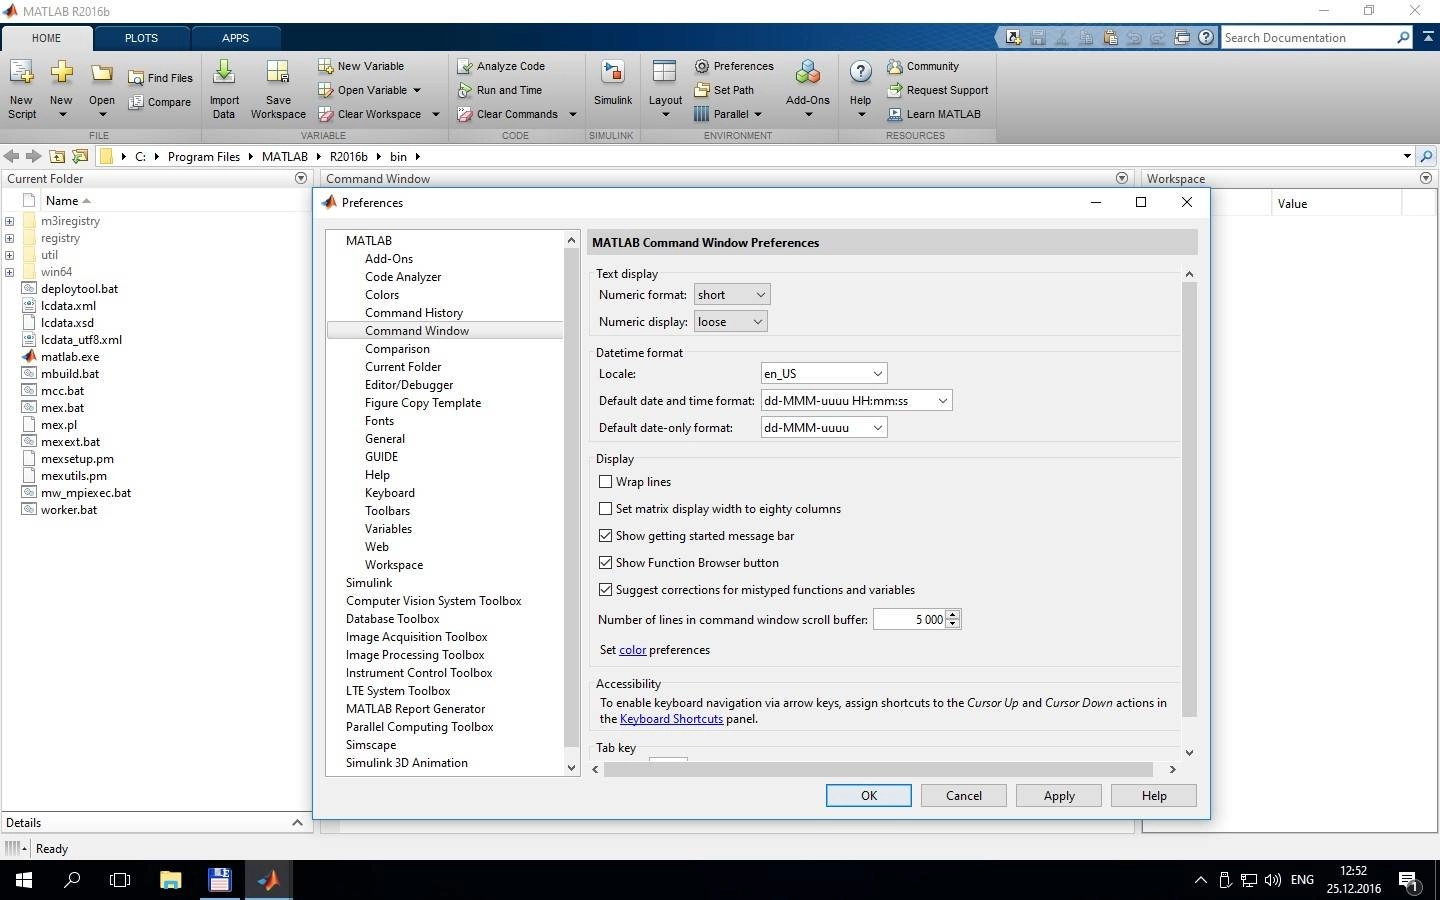Open File Explorer from the taskbar
The height and width of the screenshot is (900, 1440).
[170, 880]
